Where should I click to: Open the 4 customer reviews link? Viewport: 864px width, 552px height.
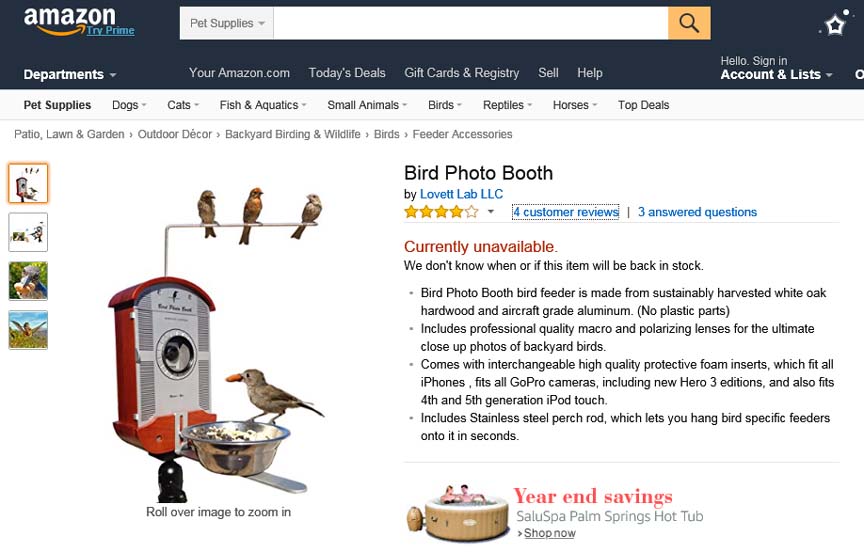tap(565, 212)
